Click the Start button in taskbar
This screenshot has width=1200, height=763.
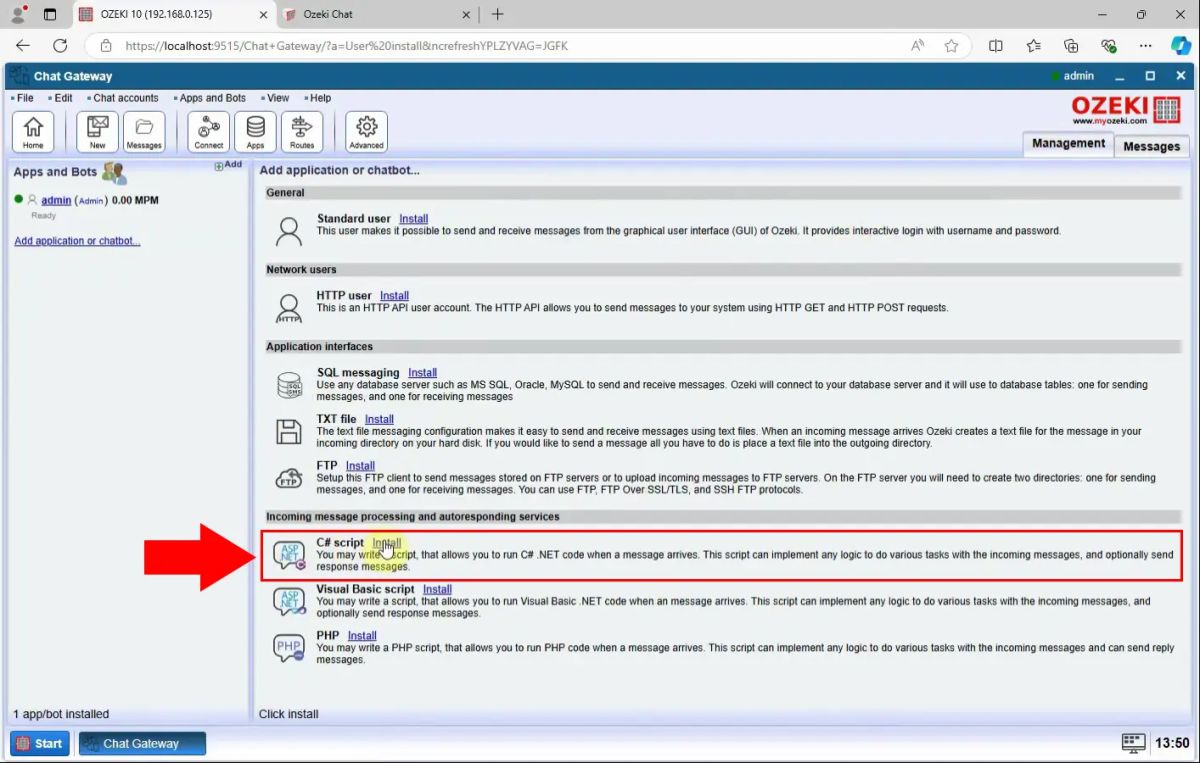pyautogui.click(x=40, y=743)
